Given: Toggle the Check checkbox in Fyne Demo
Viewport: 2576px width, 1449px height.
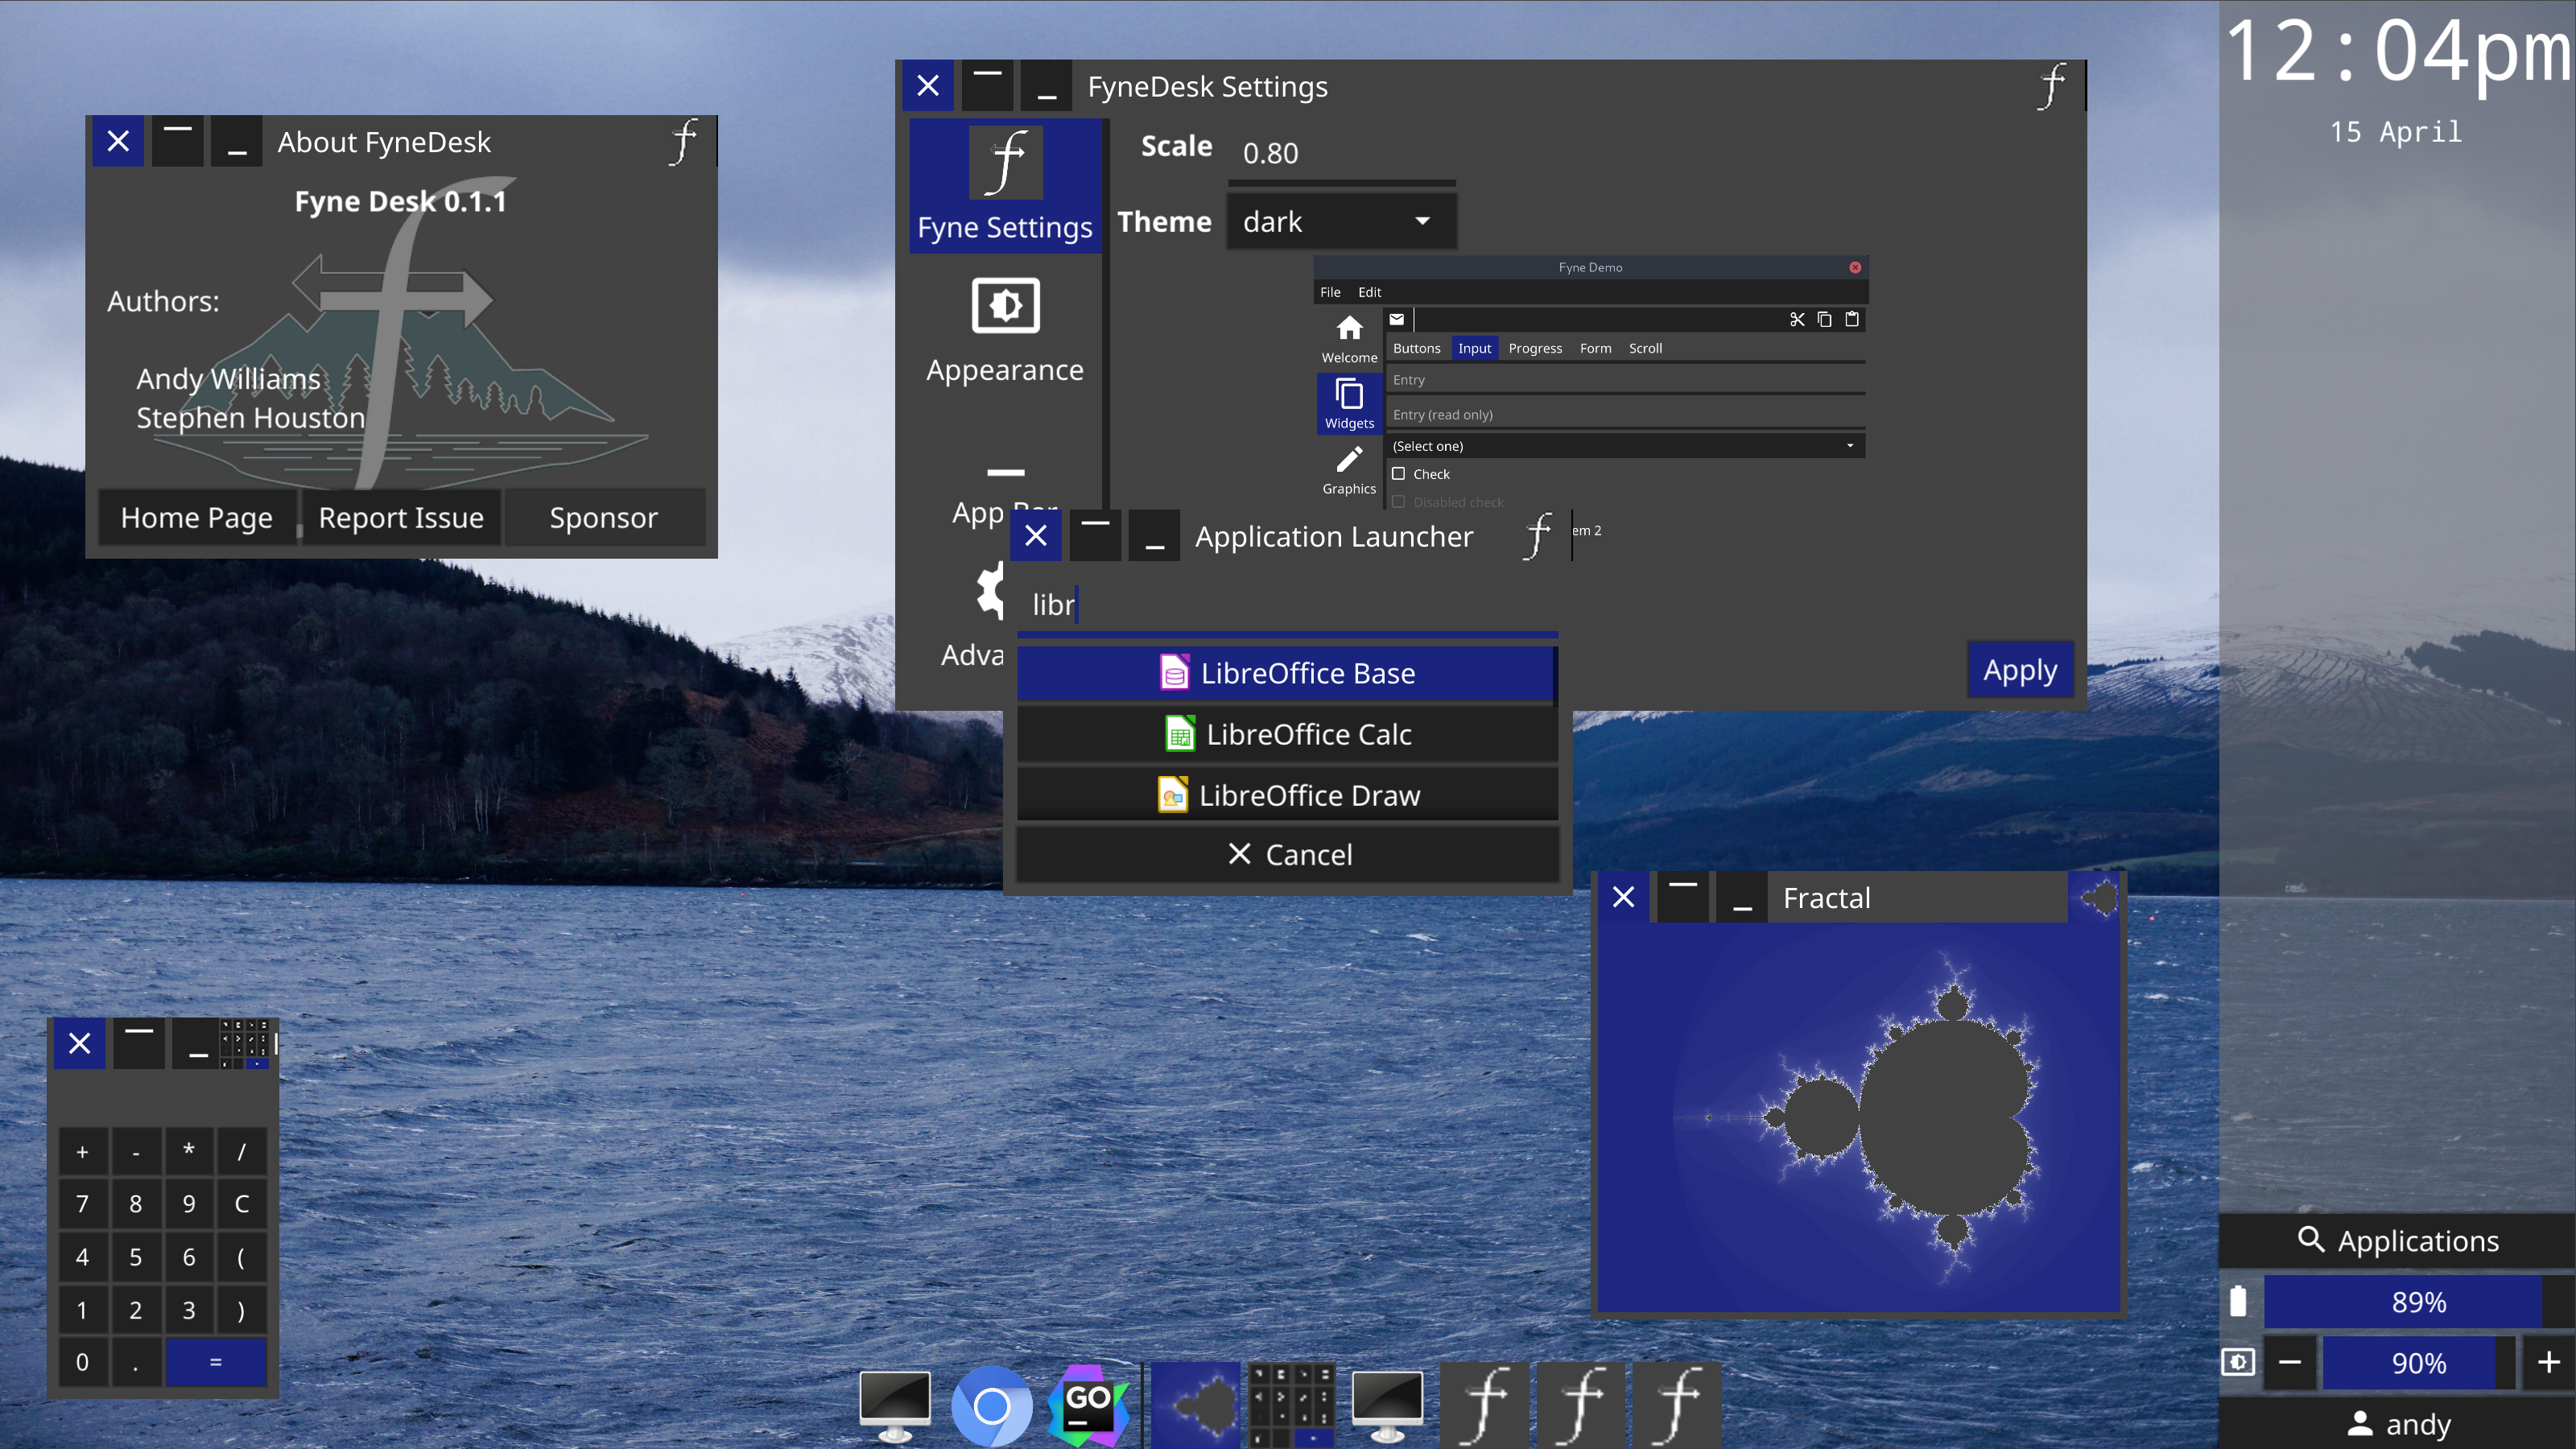Looking at the screenshot, I should pyautogui.click(x=1397, y=474).
